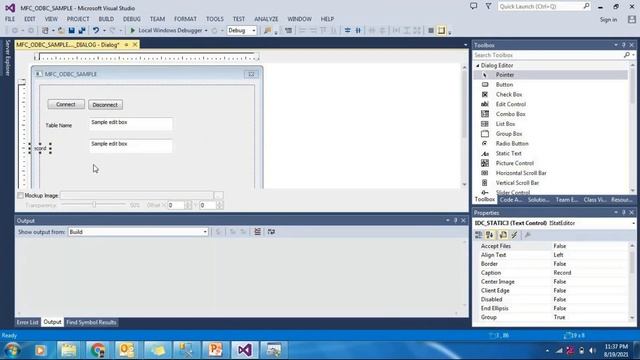Click Categorized icon in Properties toolbar

(x=478, y=235)
